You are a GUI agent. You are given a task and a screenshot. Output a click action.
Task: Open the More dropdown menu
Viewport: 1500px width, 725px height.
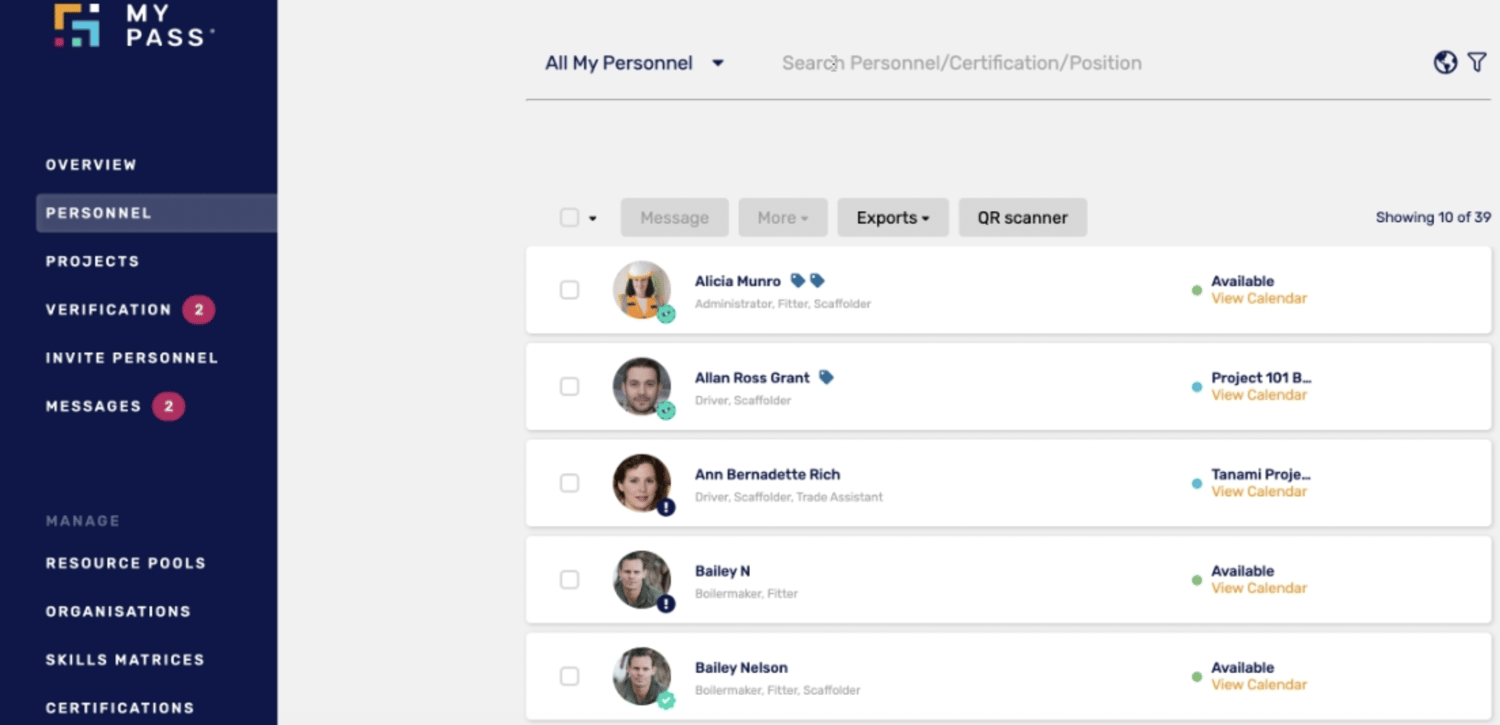[x=782, y=217]
